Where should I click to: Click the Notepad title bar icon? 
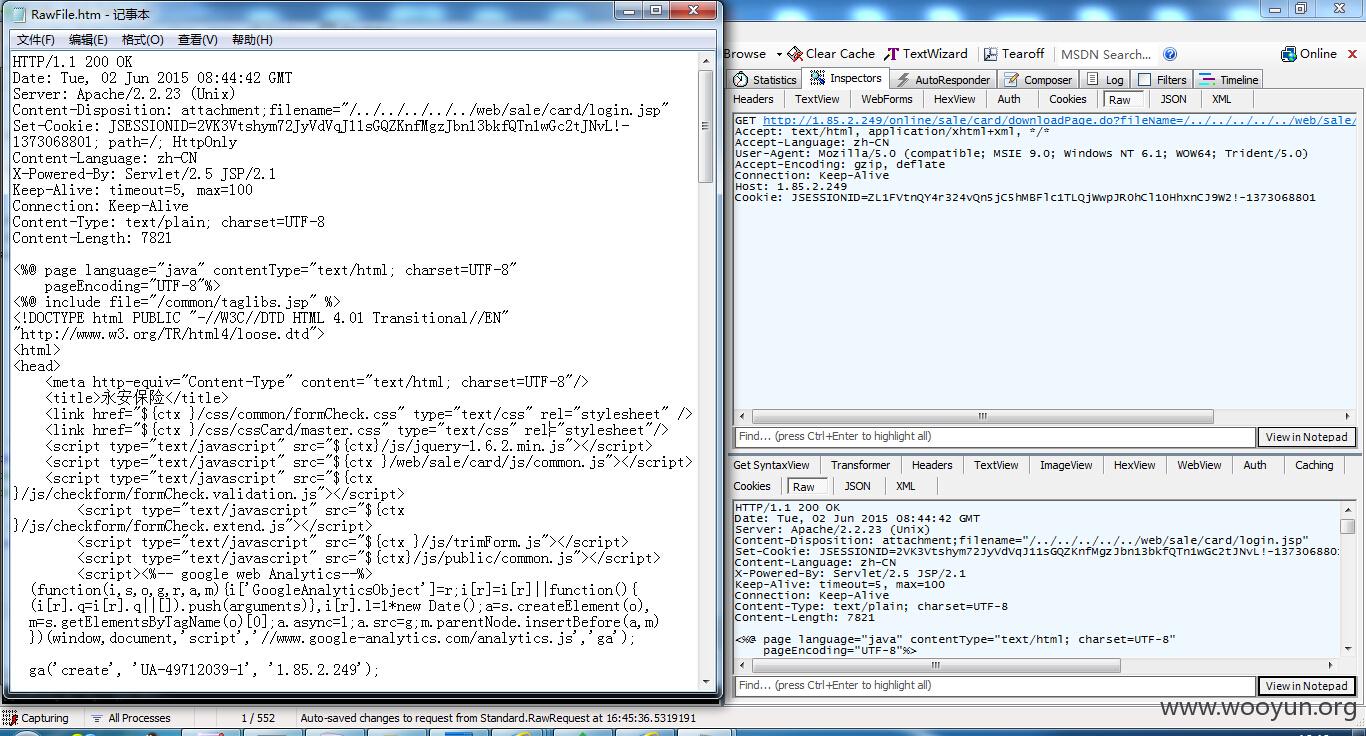[x=17, y=14]
